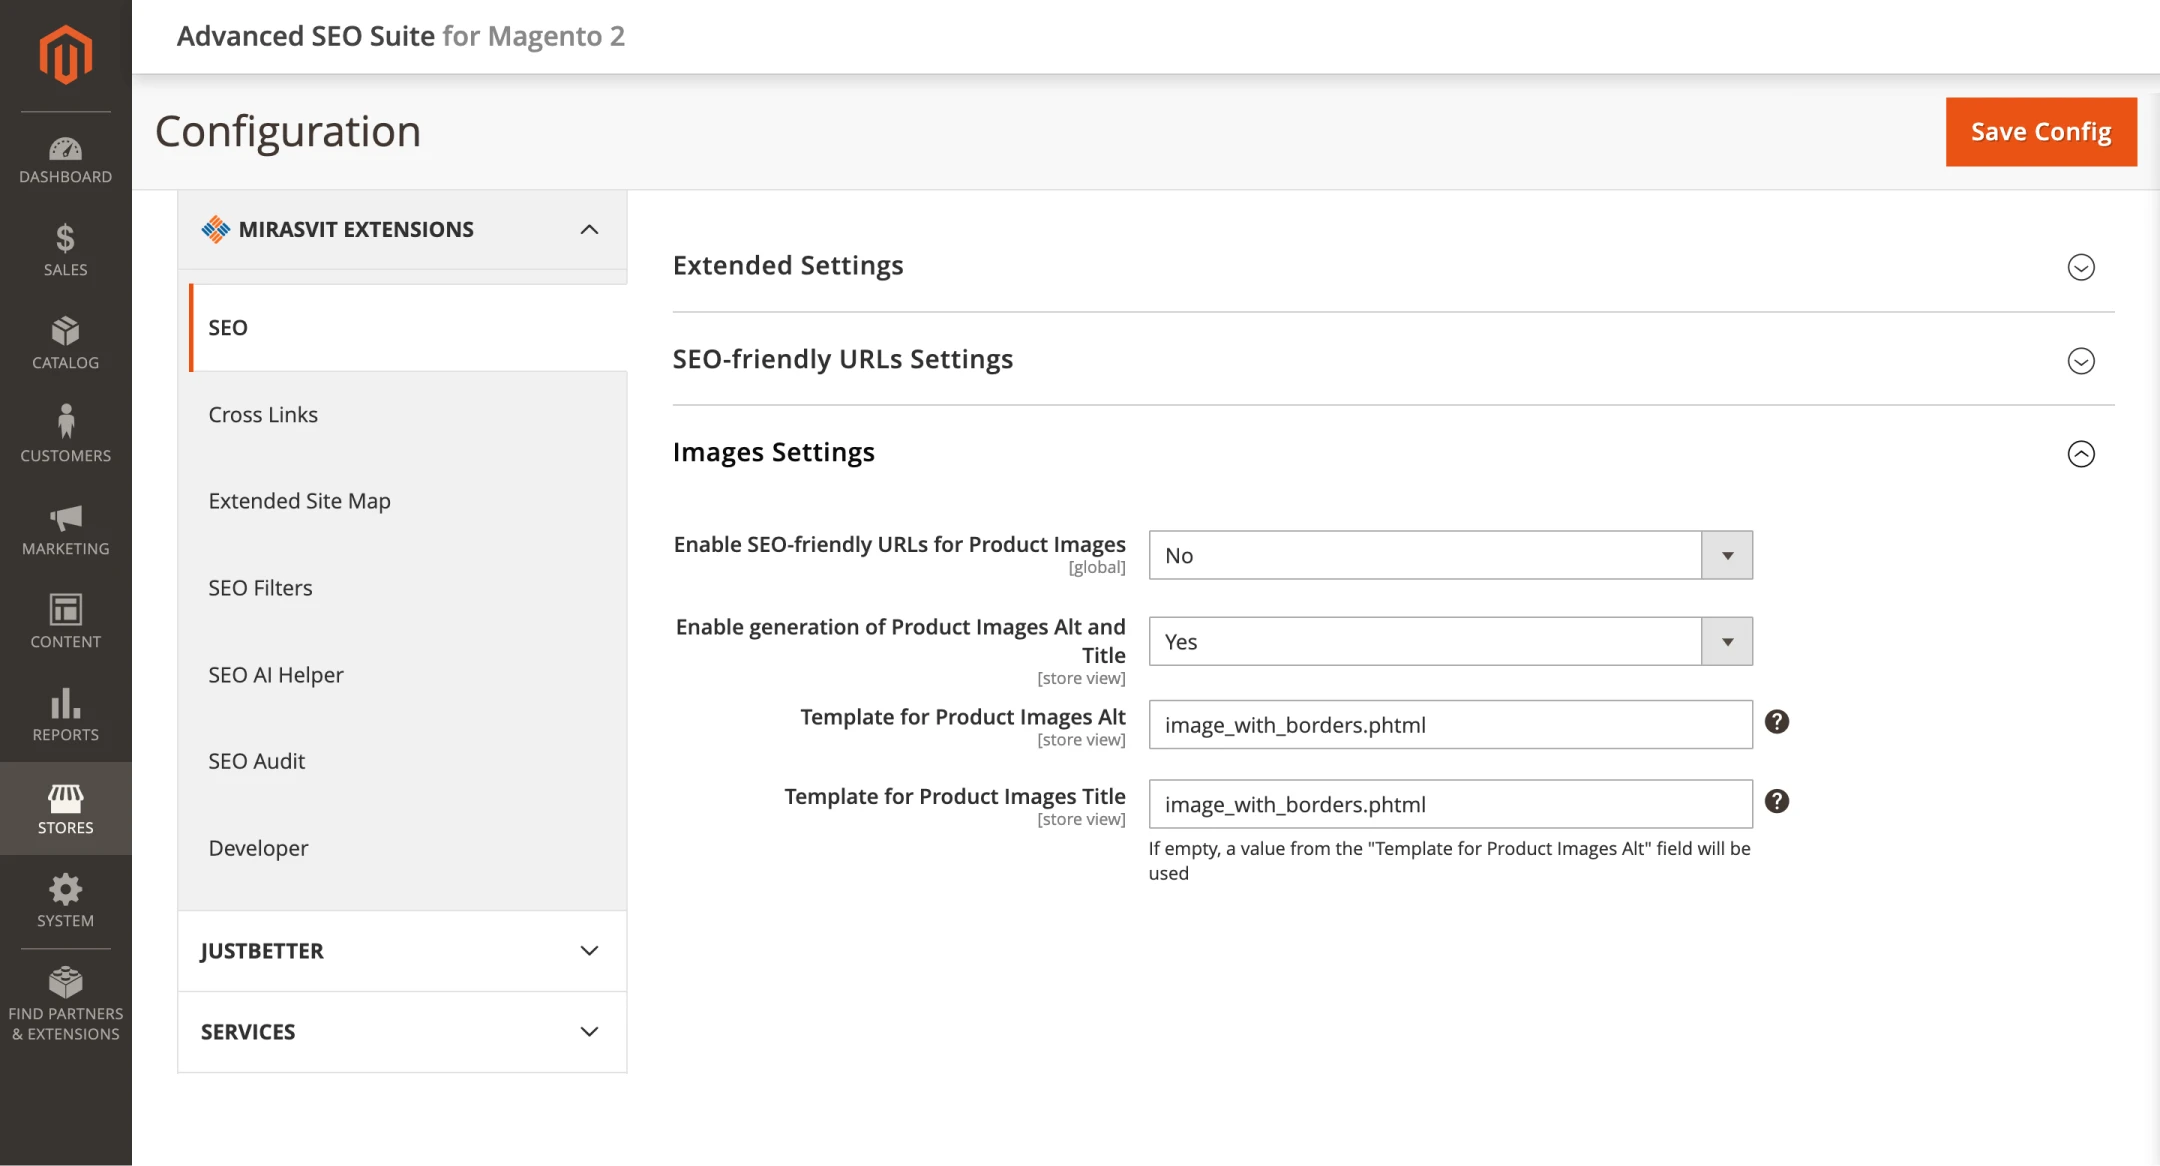Screen dimensions: 2160x1166
Task: Open Alt and Title generation dropdown
Action: 1450,642
